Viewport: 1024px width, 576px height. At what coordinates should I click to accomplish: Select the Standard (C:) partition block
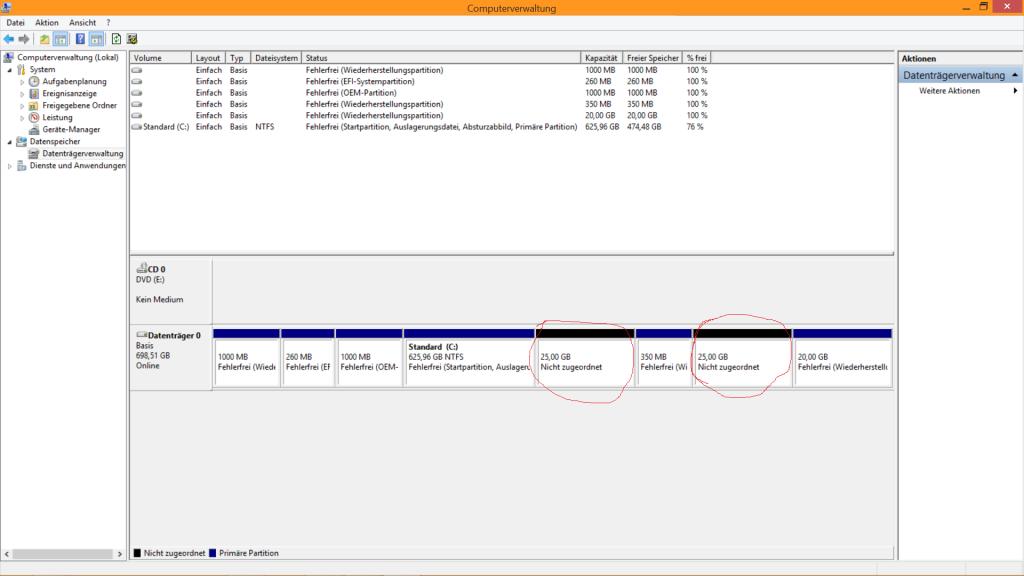[x=469, y=358]
